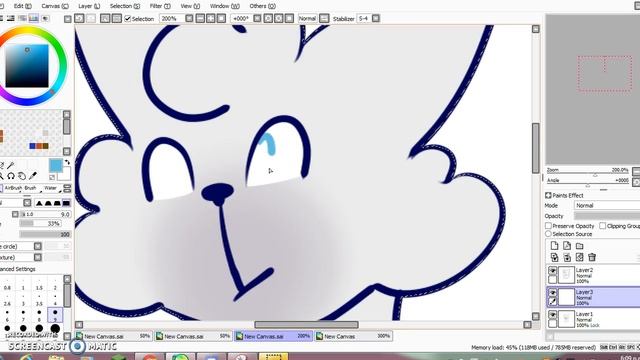The image size is (640, 360).
Task: Delete layer with the trash can icon
Action: click(x=592, y=257)
